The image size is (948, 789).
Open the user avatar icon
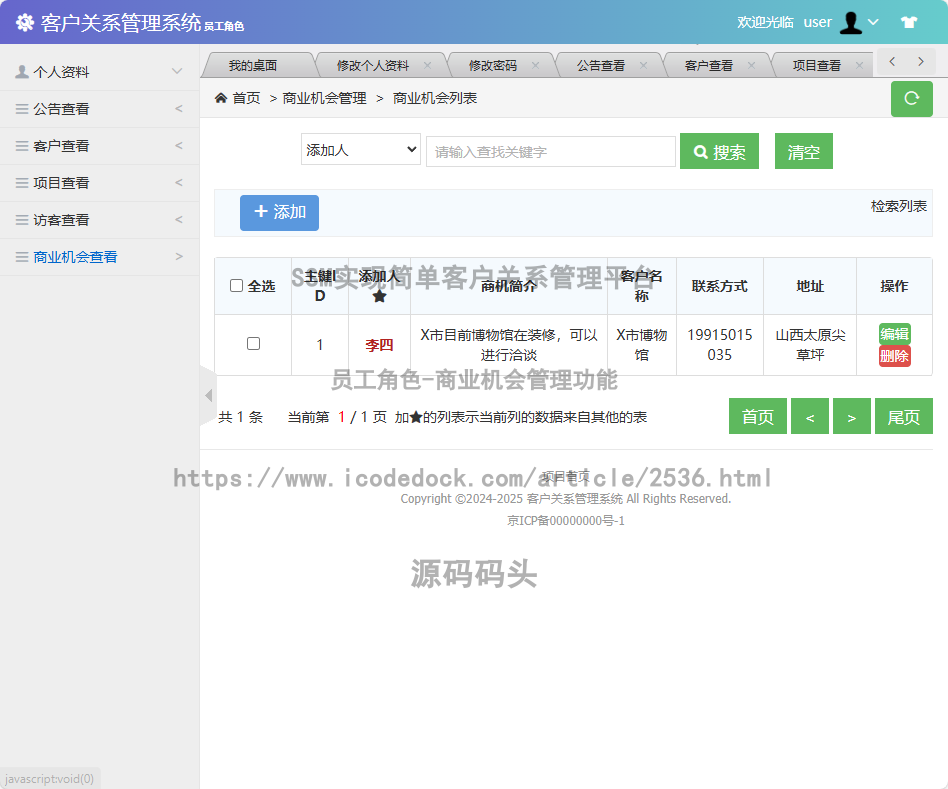851,22
